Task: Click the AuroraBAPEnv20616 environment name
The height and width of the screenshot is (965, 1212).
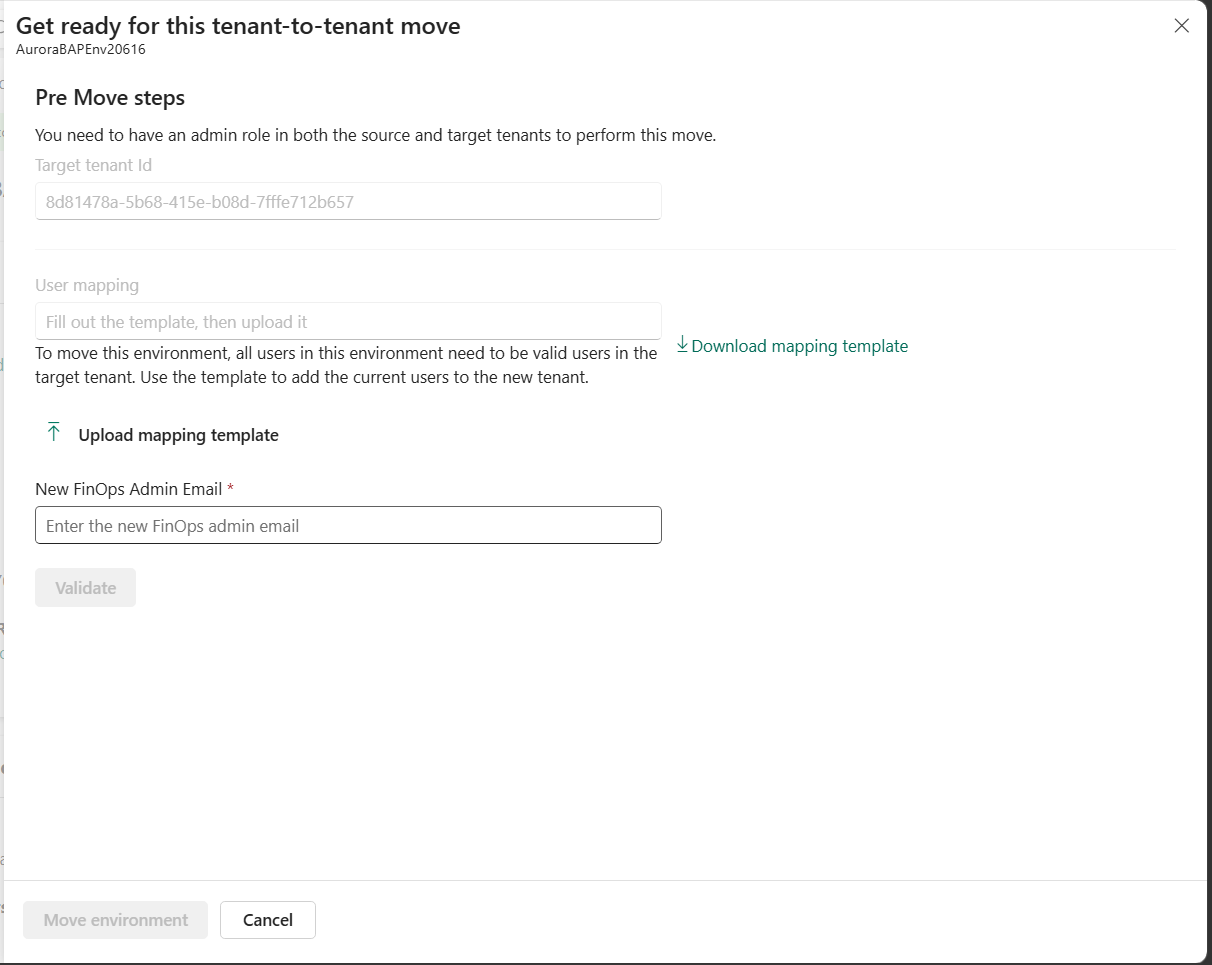Action: 81,48
